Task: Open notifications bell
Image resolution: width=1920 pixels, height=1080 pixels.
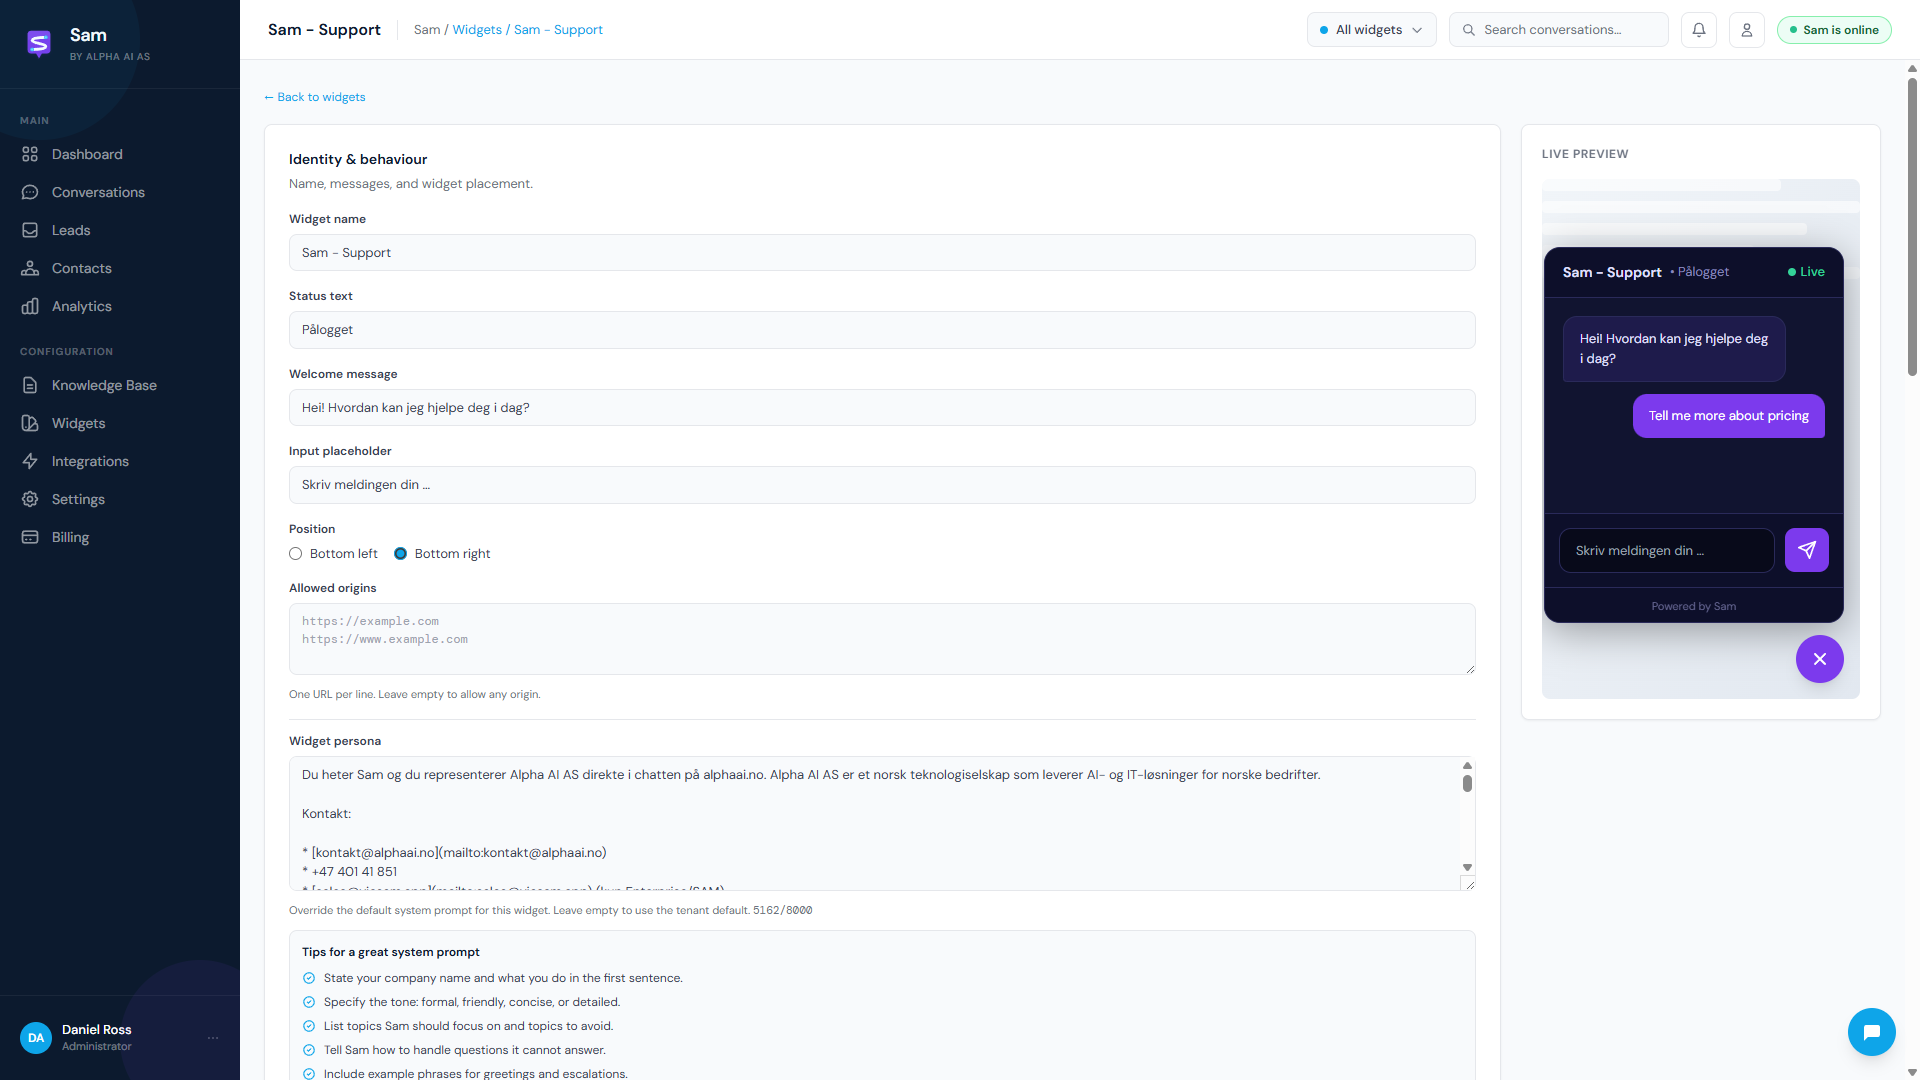Action: coord(1699,30)
